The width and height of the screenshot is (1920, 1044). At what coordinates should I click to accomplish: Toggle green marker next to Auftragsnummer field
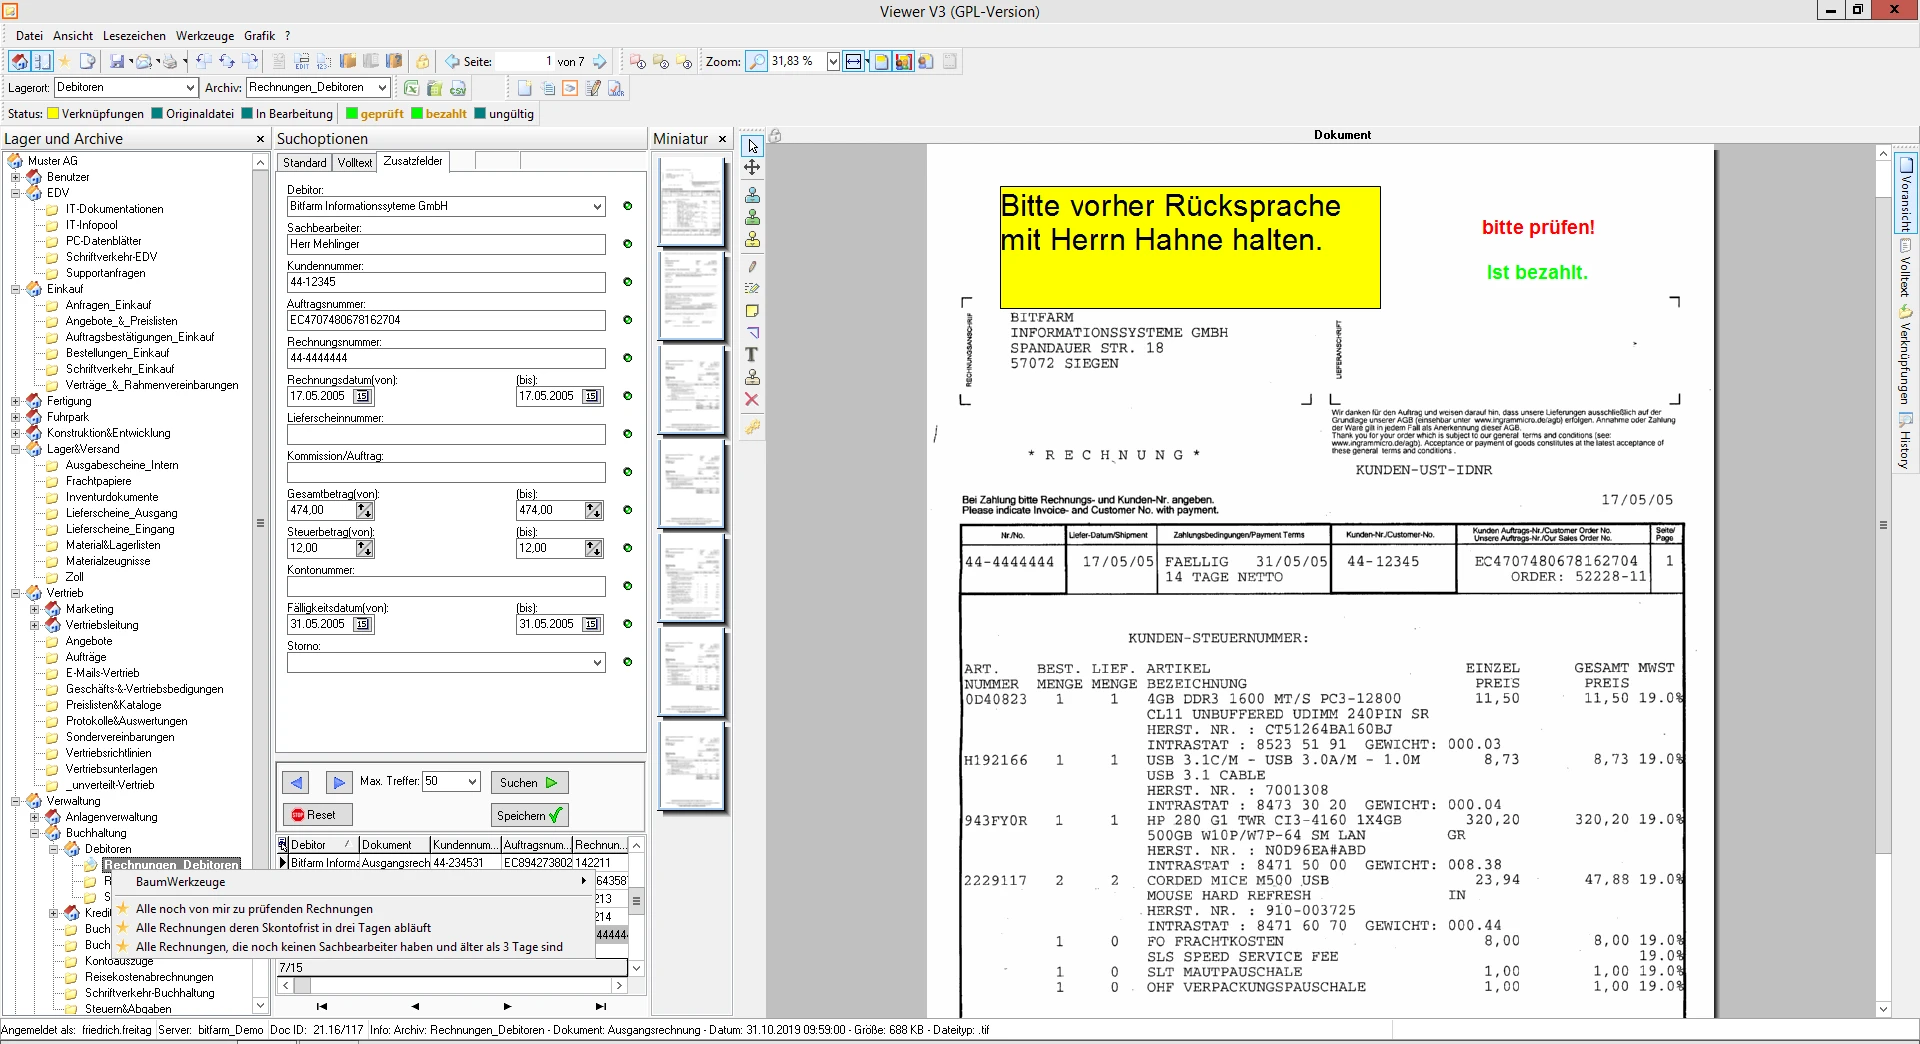(x=628, y=320)
